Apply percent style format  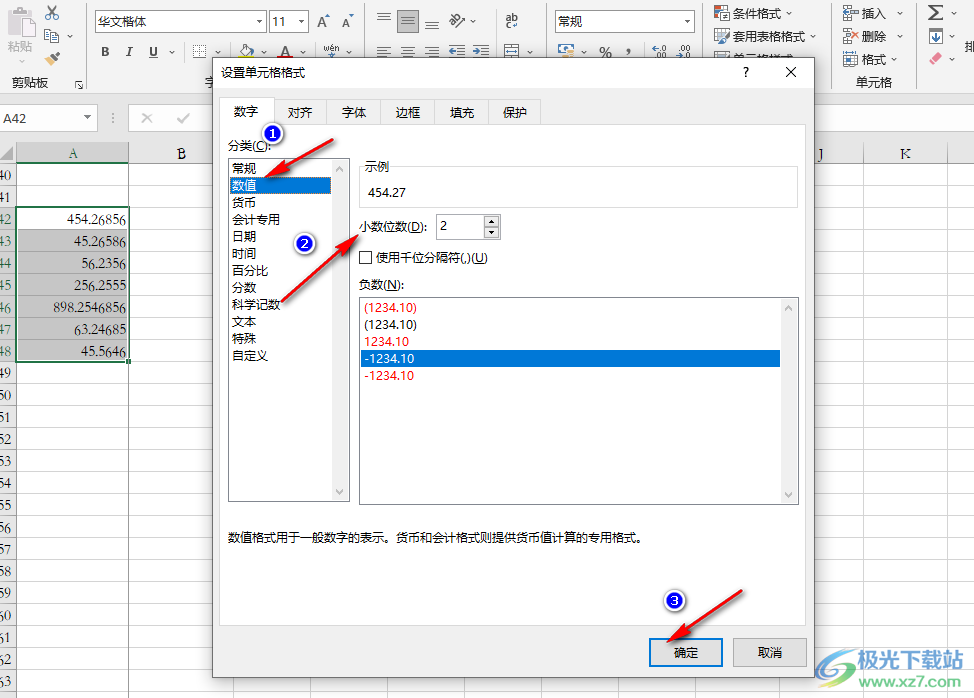click(606, 52)
